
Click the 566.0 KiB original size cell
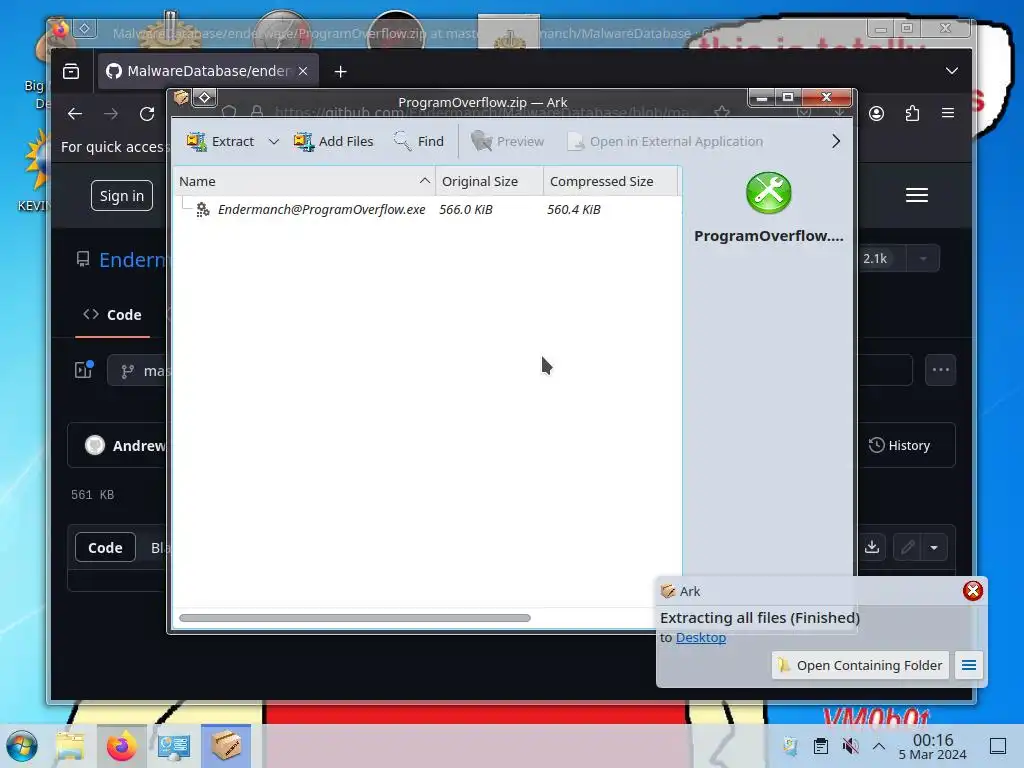466,210
